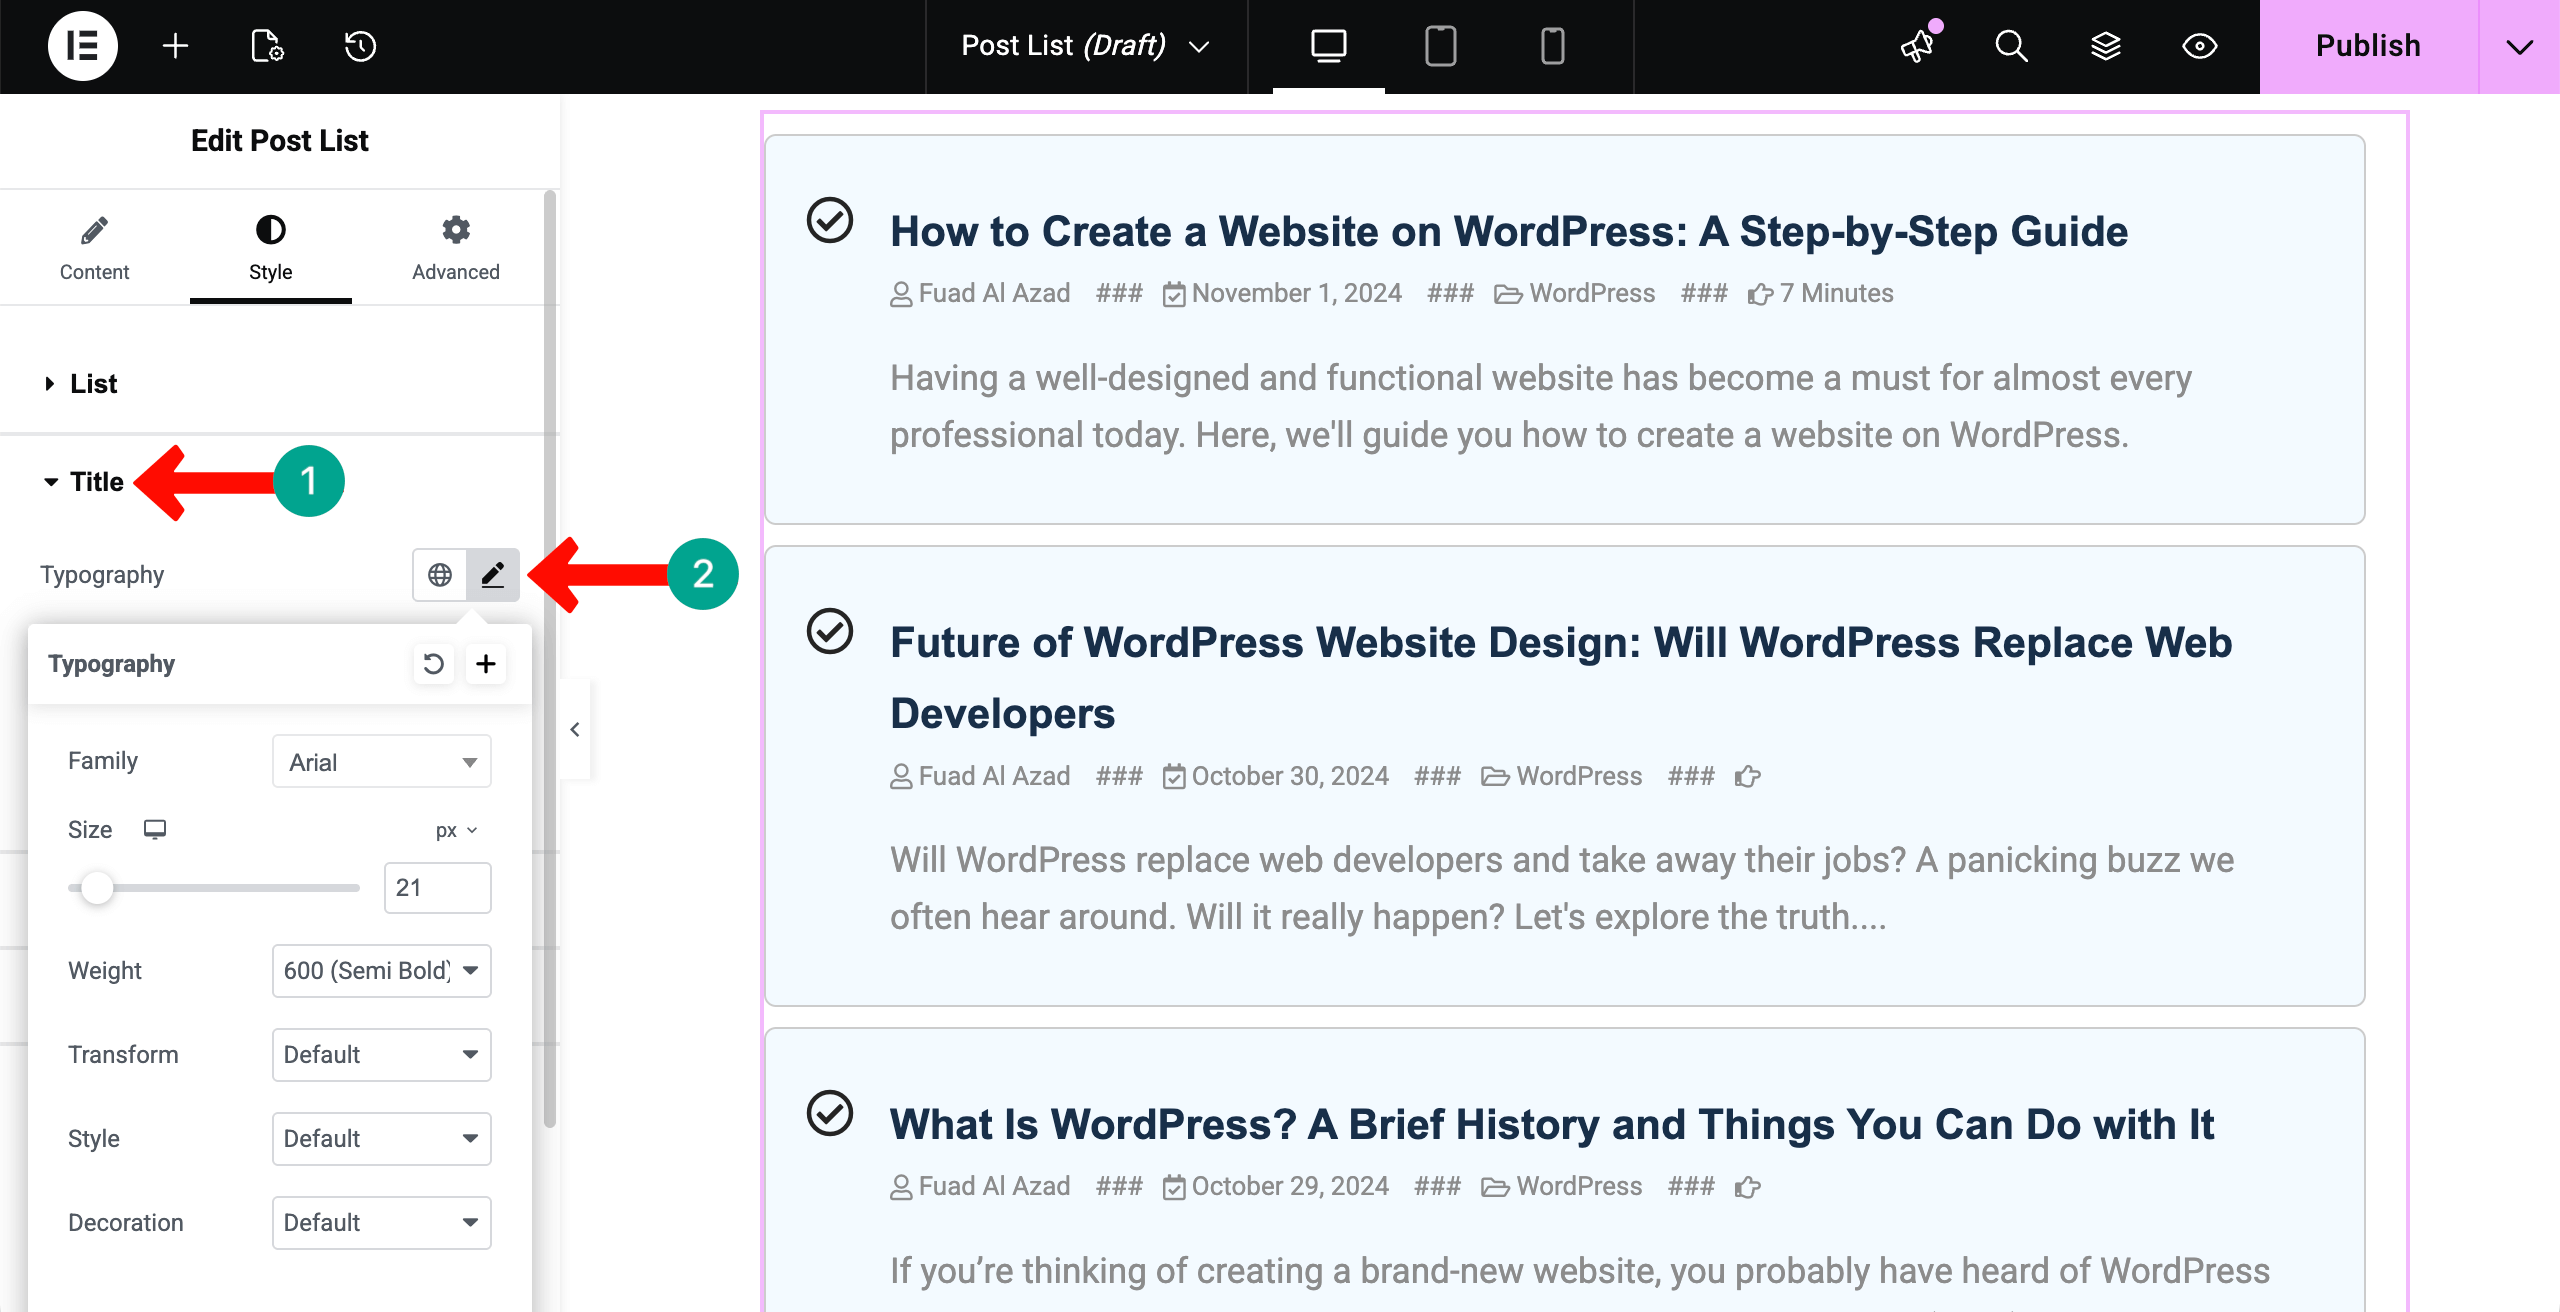Open the font Family dropdown
Screen dimensions: 2560x1312
pos(381,761)
